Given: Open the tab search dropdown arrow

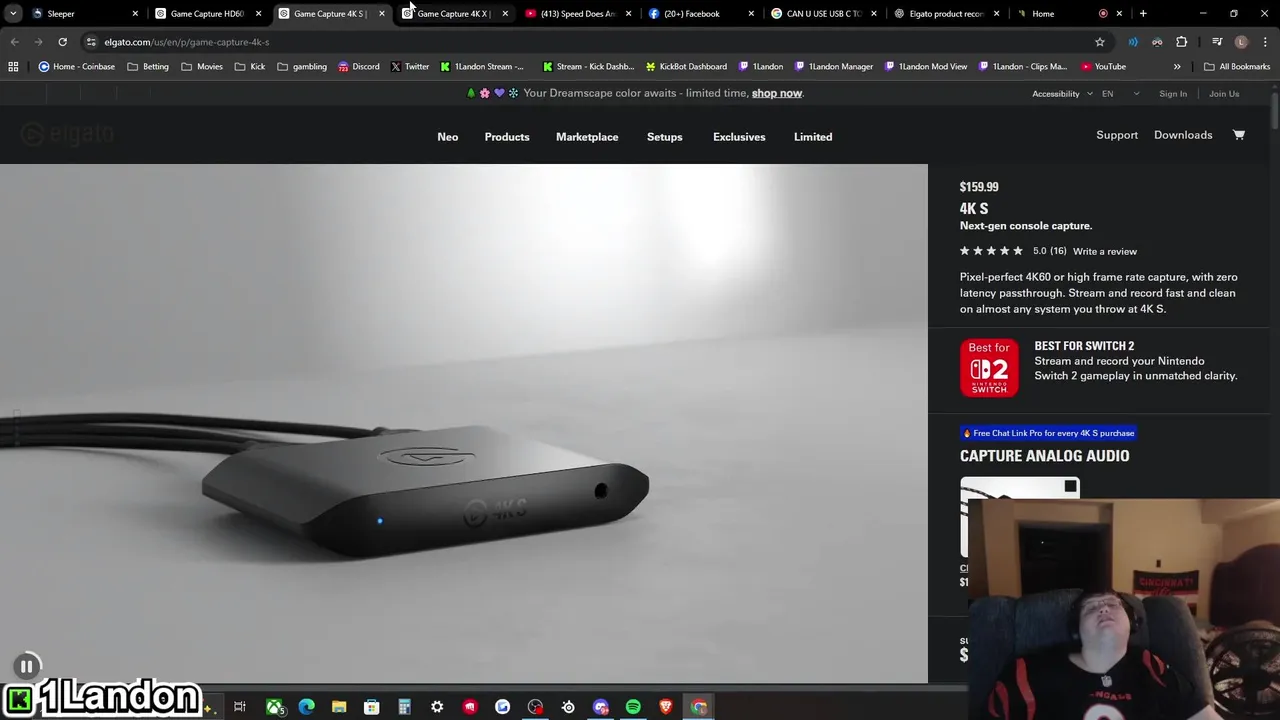Looking at the screenshot, I should (x=13, y=14).
